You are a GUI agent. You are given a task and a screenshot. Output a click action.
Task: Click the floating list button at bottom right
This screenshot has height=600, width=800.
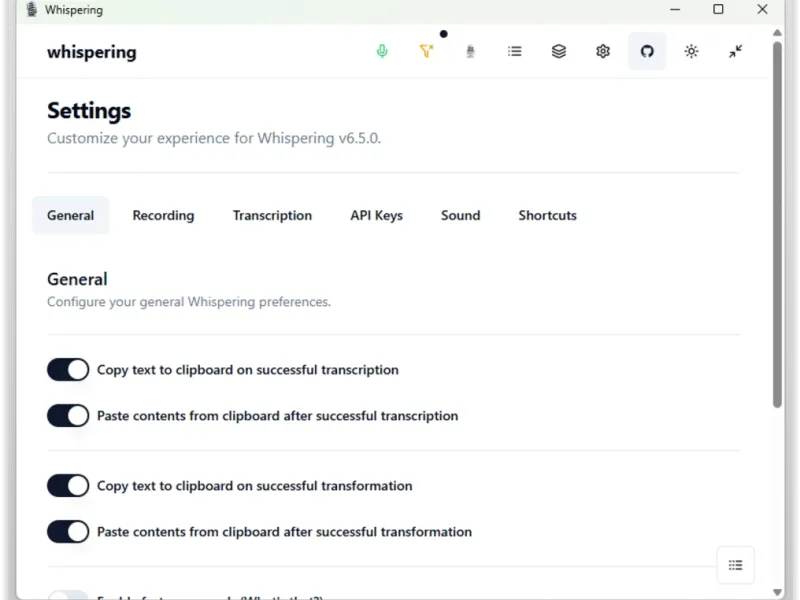click(x=735, y=565)
